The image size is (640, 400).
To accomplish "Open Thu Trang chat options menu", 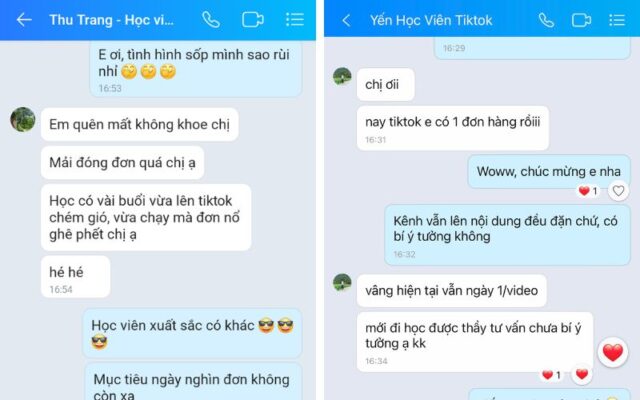I will coord(295,19).
